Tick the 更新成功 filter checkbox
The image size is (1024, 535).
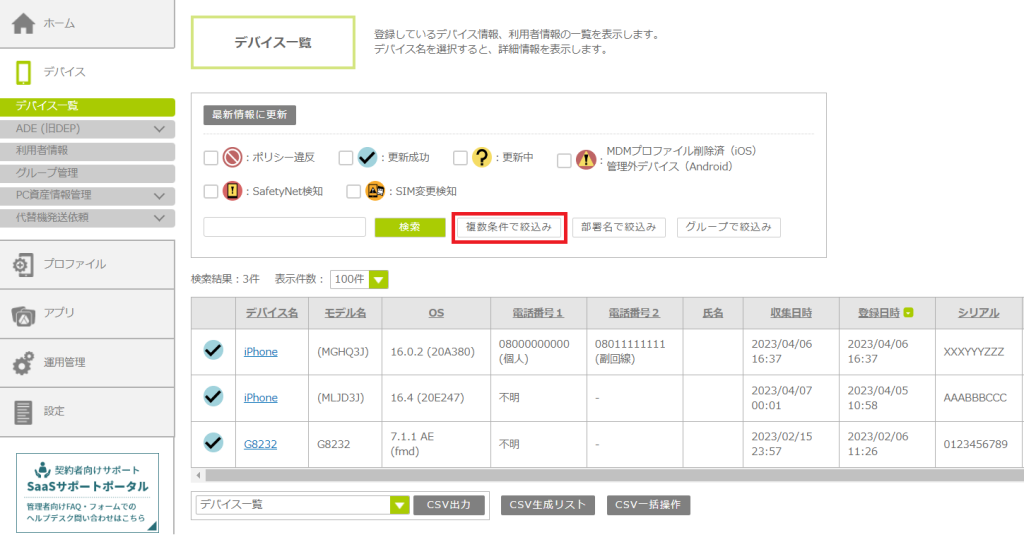[x=345, y=158]
